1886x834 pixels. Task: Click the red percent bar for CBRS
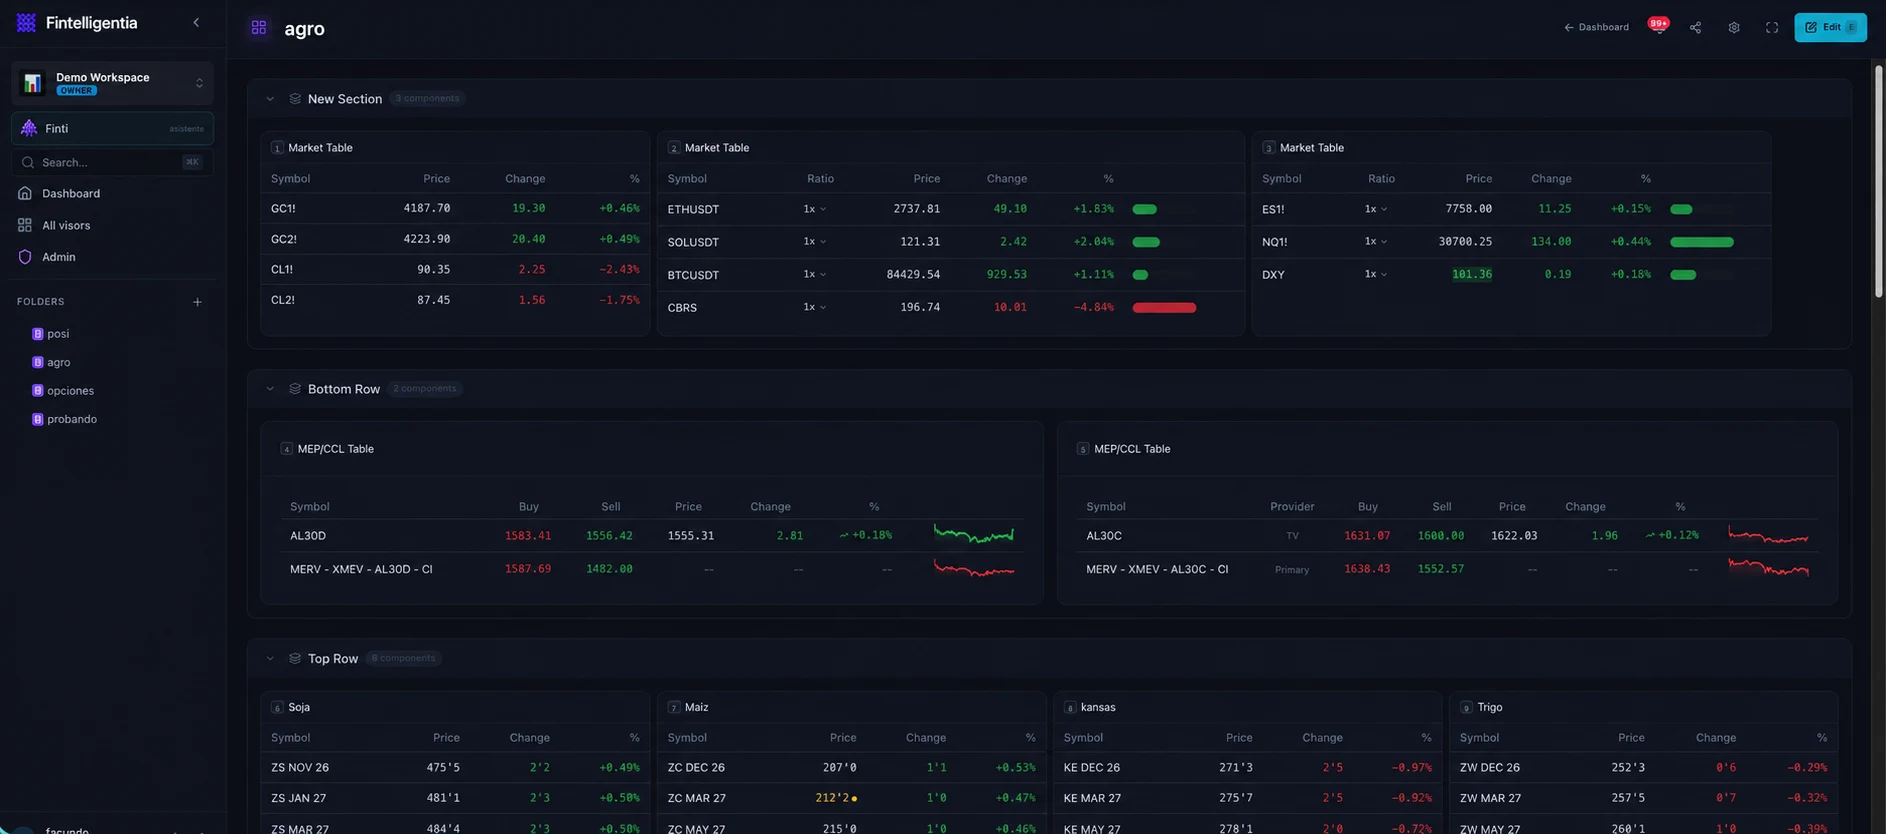(1164, 308)
